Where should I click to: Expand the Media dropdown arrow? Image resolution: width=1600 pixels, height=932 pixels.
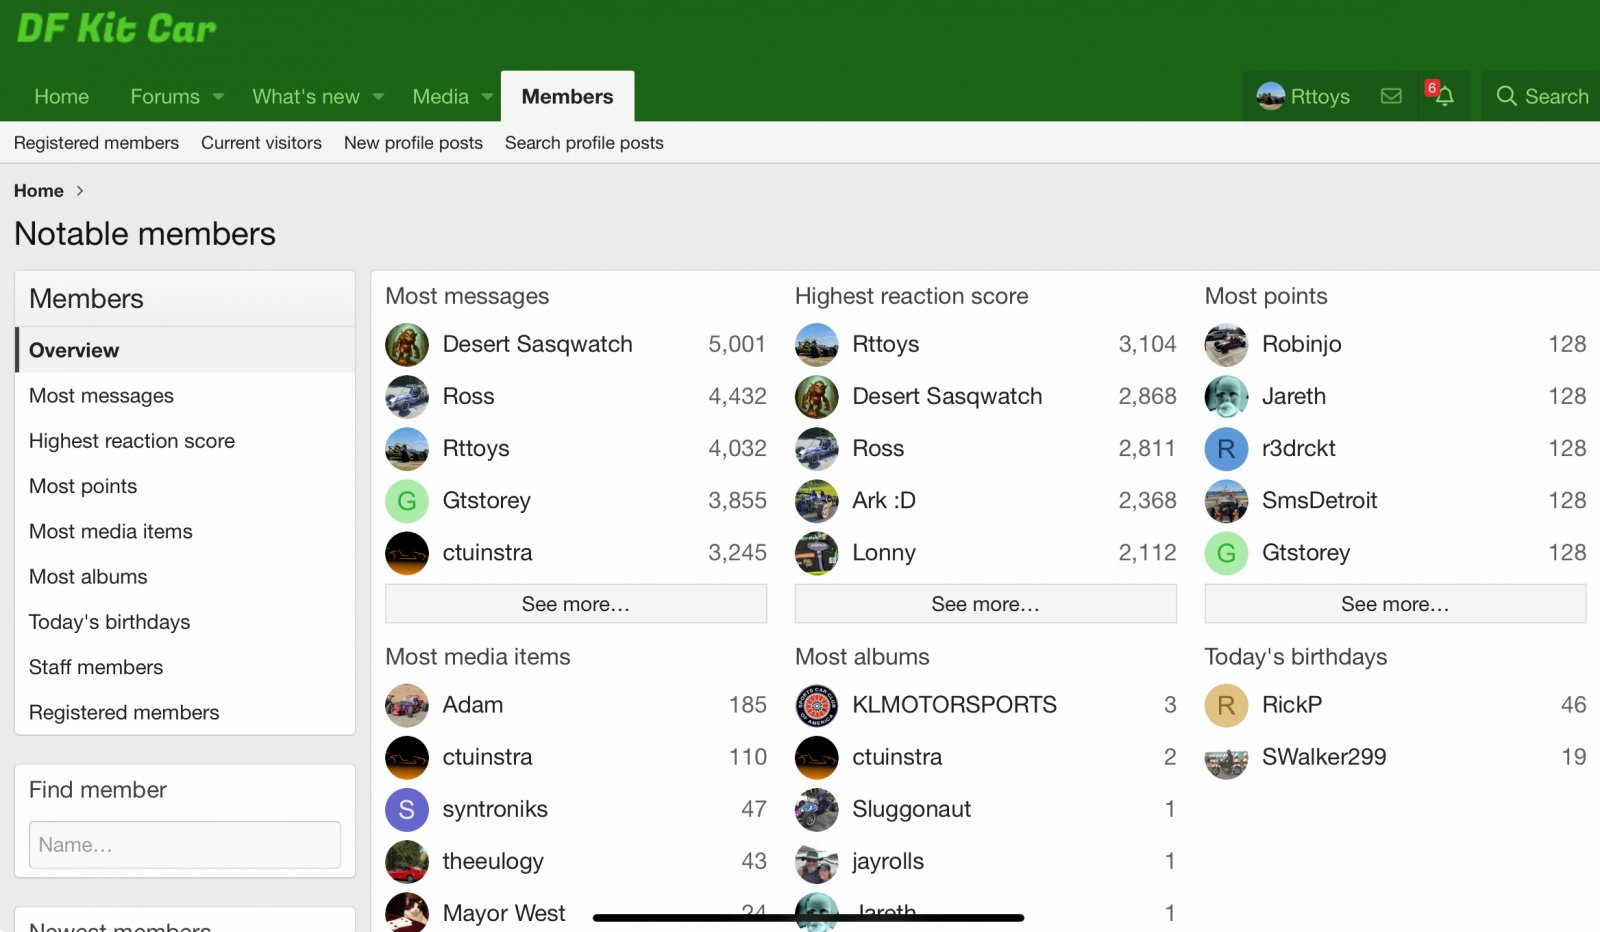click(487, 97)
